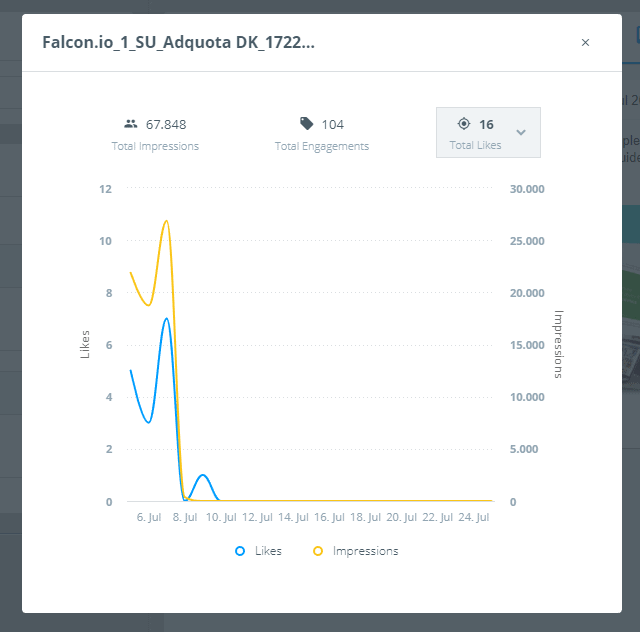This screenshot has height=632, width=640.
Task: Click the tag icon beside 104
Action: [x=307, y=123]
